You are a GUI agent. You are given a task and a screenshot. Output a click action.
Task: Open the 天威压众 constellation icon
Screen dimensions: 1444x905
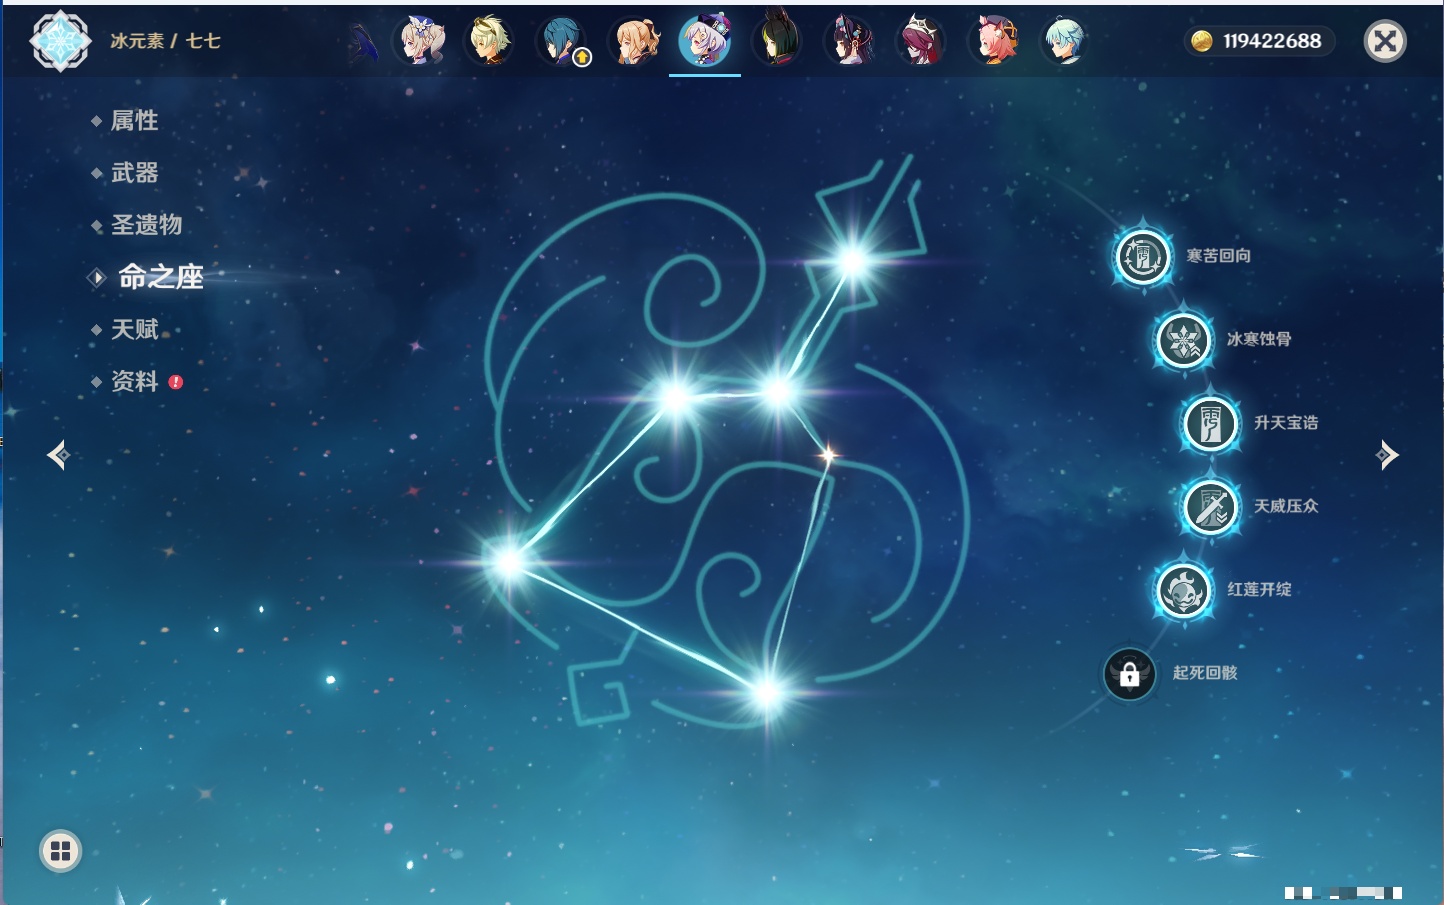(x=1211, y=506)
